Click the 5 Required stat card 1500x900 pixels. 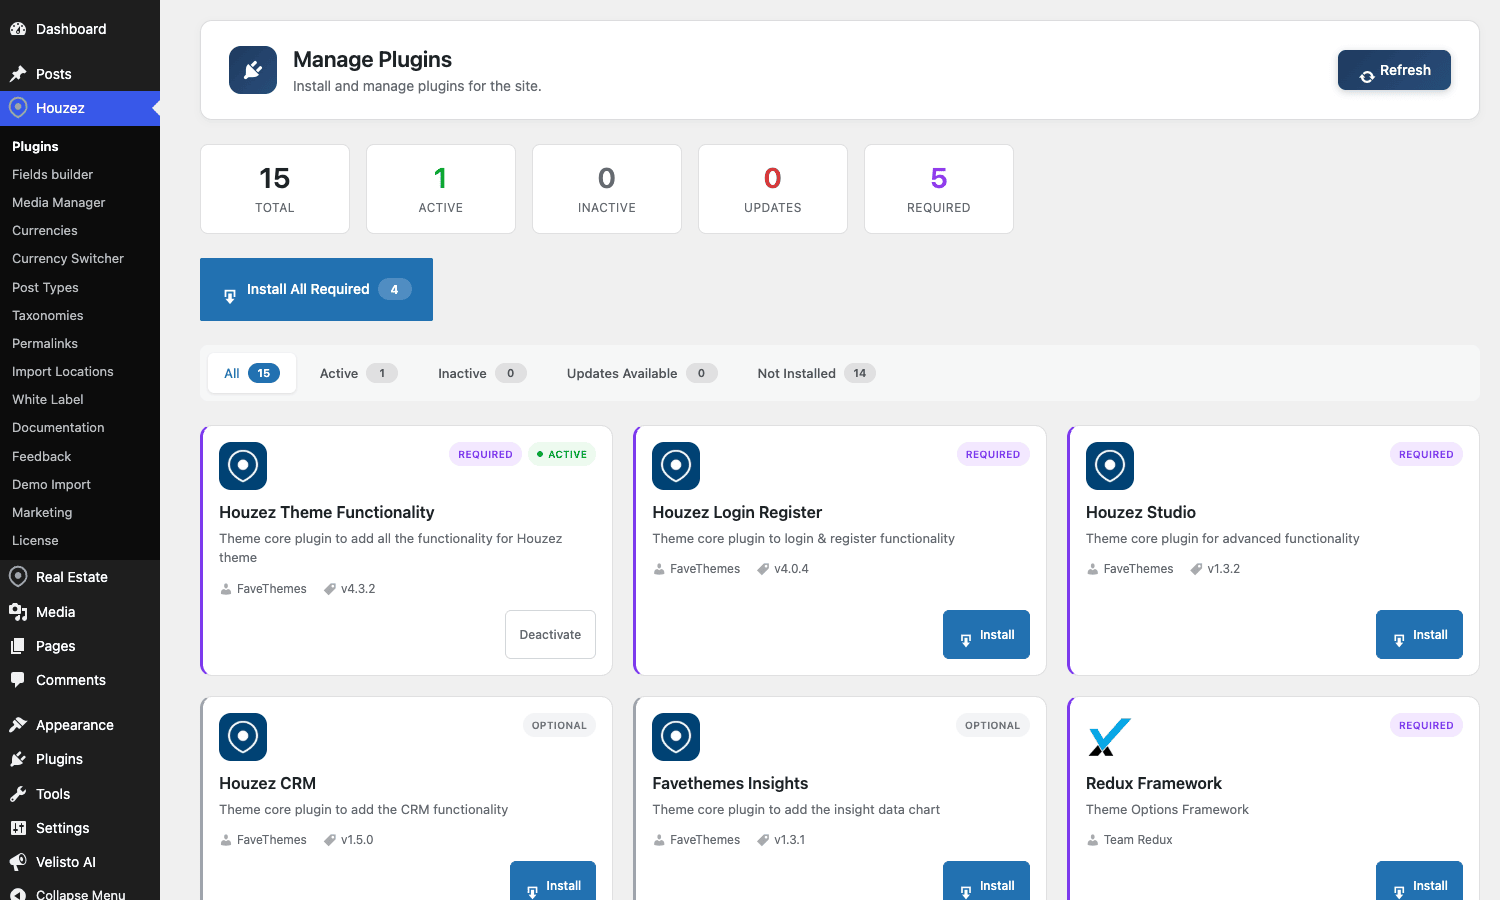coord(939,189)
